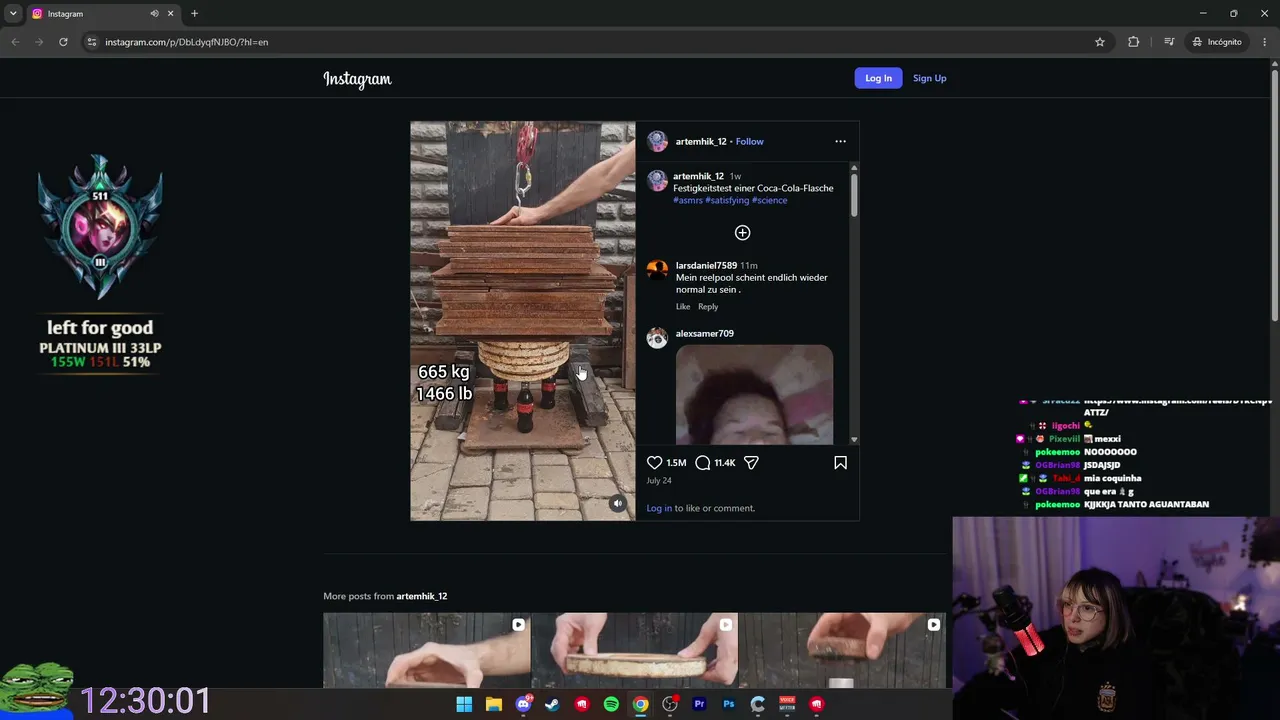Viewport: 1280px width, 720px height.
Task: Go back to the previous page
Action: 15,42
